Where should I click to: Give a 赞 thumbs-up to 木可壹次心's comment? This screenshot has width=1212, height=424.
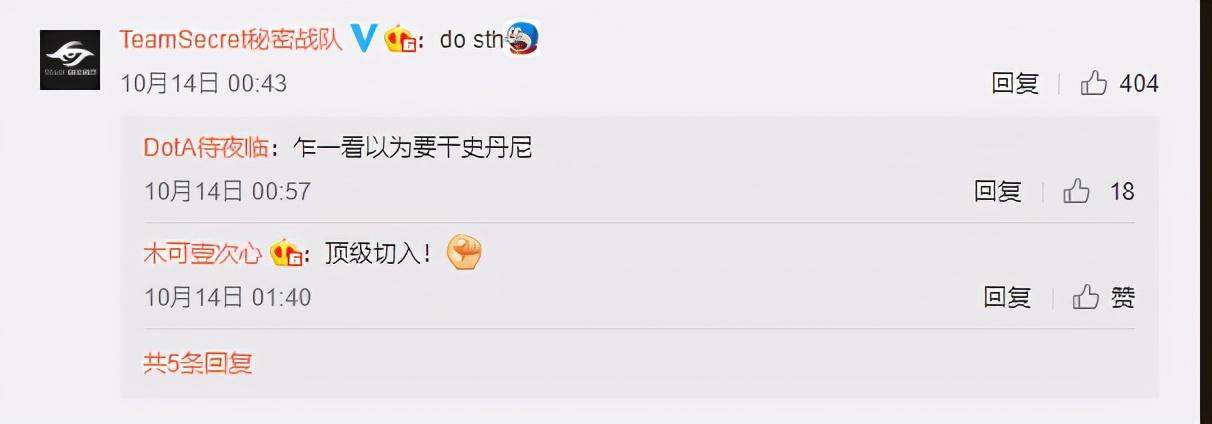tap(1103, 297)
